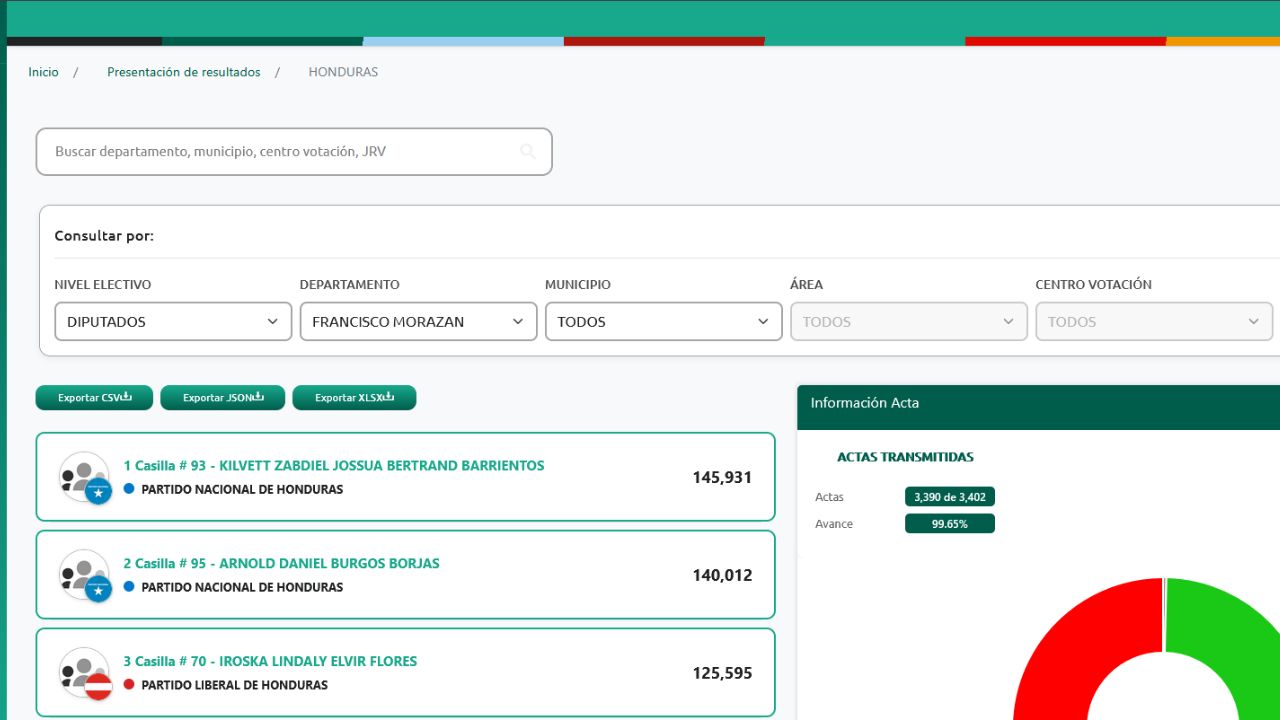Click blue party dot beside first candidate
1280x720 pixels.
click(129, 489)
